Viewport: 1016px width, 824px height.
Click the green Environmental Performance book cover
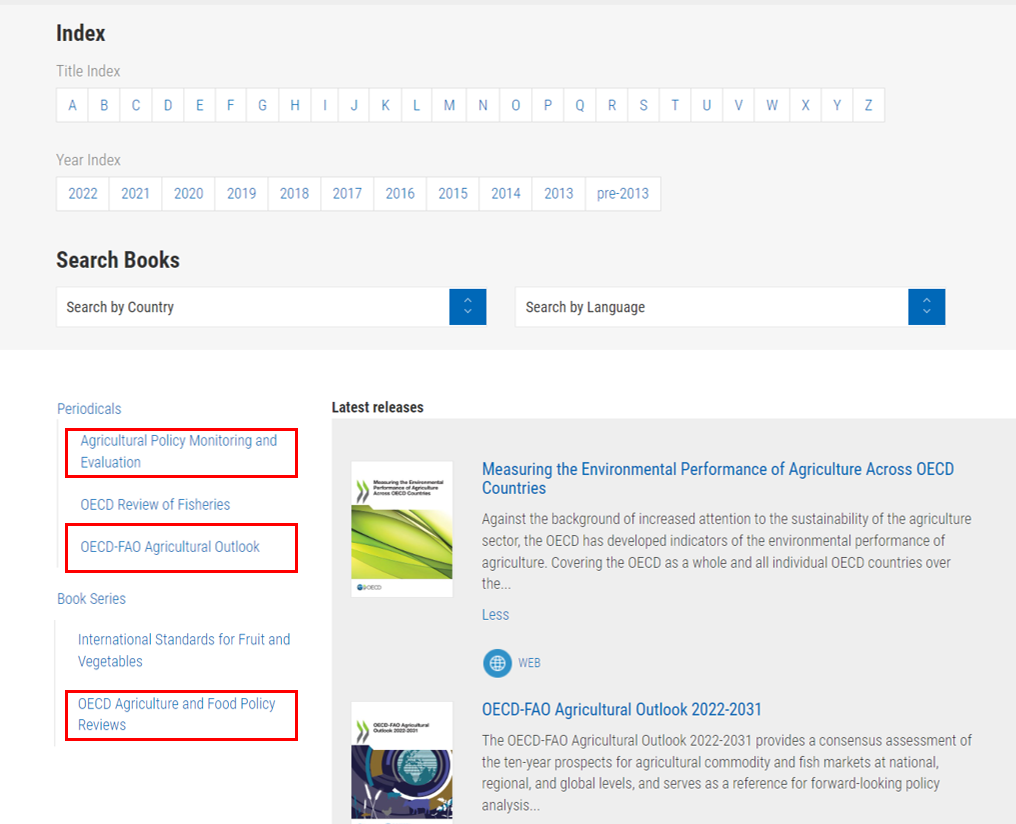[402, 529]
